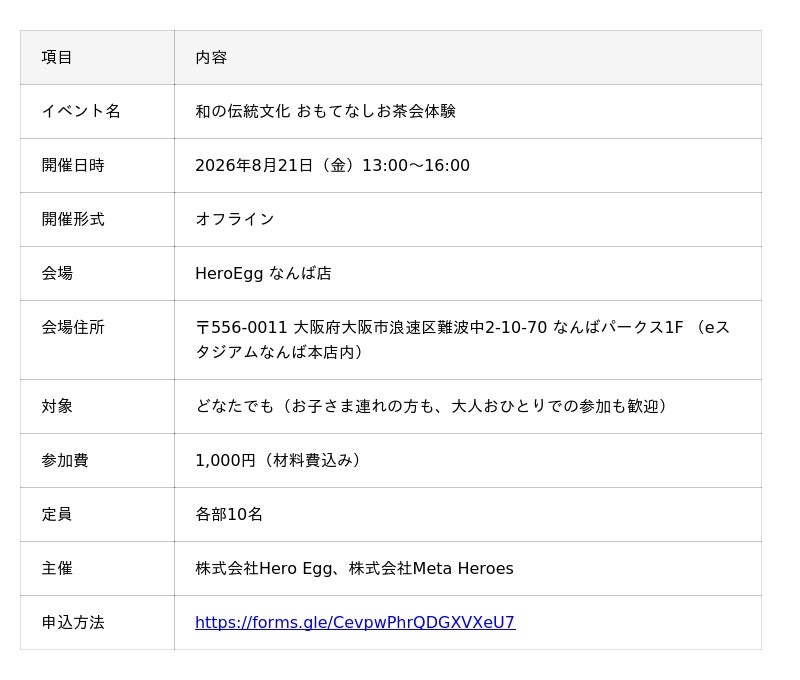
Task: Select the 会場住所 label cell
Action: click(97, 340)
